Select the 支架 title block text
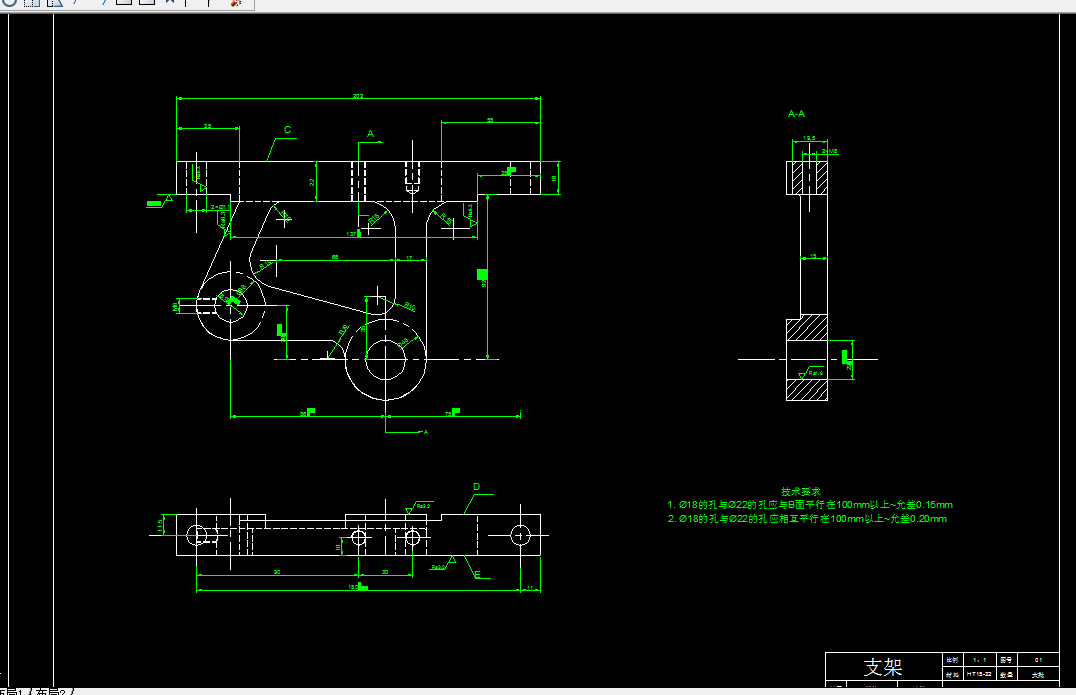 882,666
